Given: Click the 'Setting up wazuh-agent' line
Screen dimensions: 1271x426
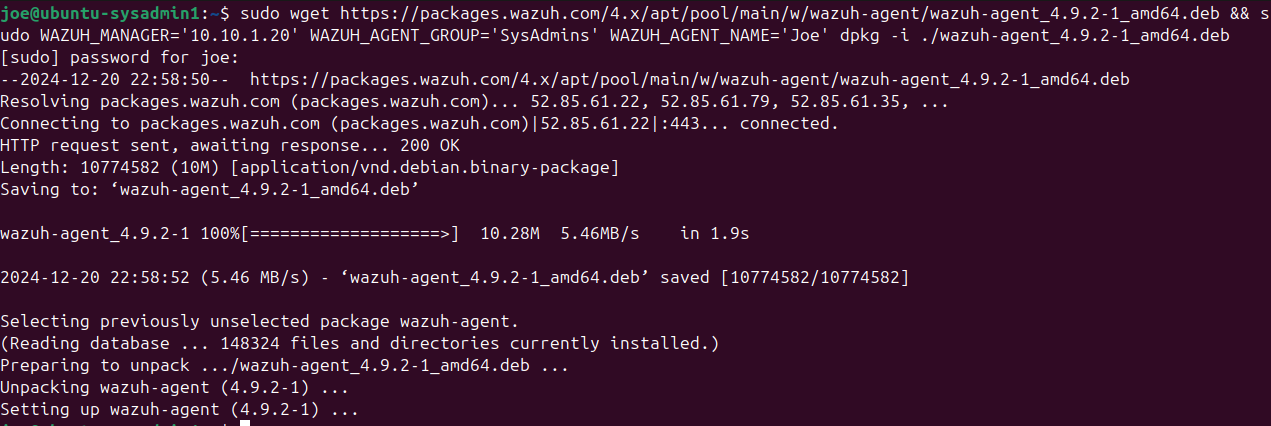Looking at the screenshot, I should [x=178, y=409].
